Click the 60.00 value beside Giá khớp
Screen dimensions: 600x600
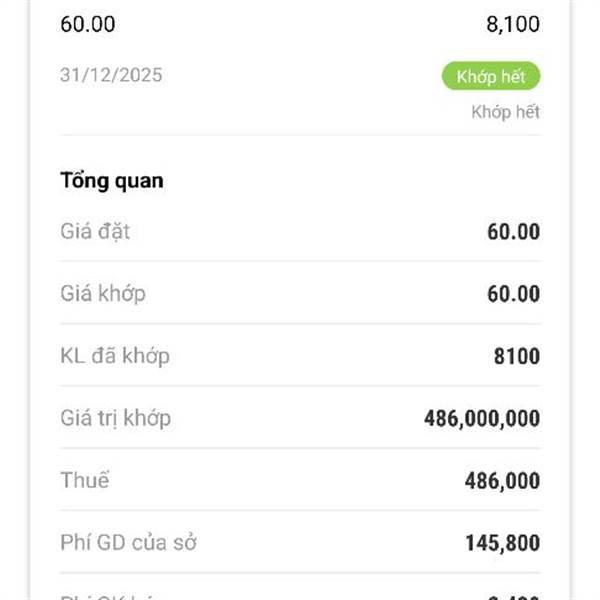[513, 294]
